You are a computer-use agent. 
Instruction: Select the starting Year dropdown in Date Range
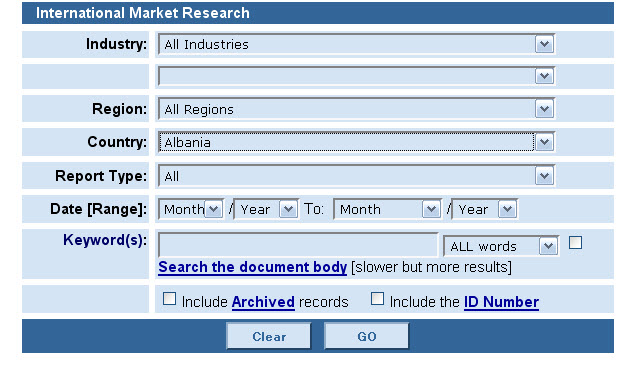pyautogui.click(x=266, y=209)
